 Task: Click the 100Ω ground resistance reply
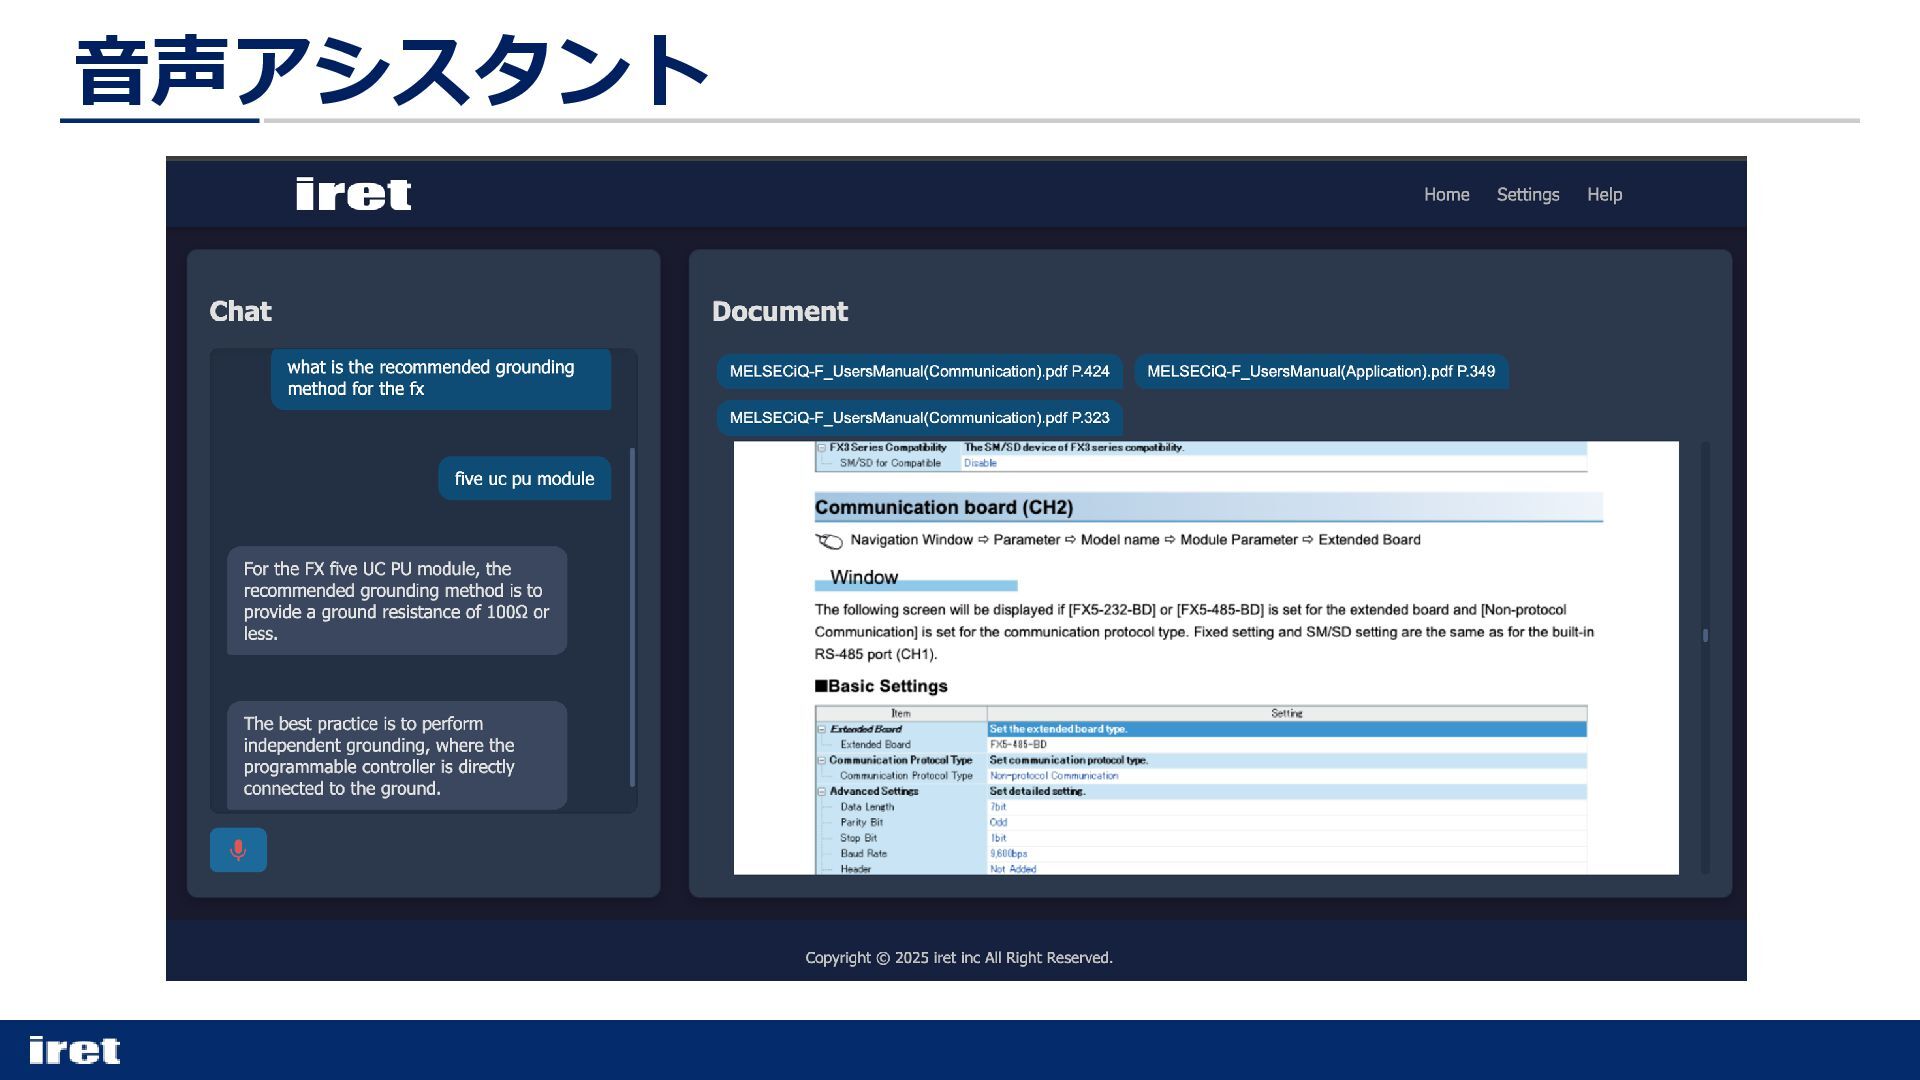click(396, 601)
